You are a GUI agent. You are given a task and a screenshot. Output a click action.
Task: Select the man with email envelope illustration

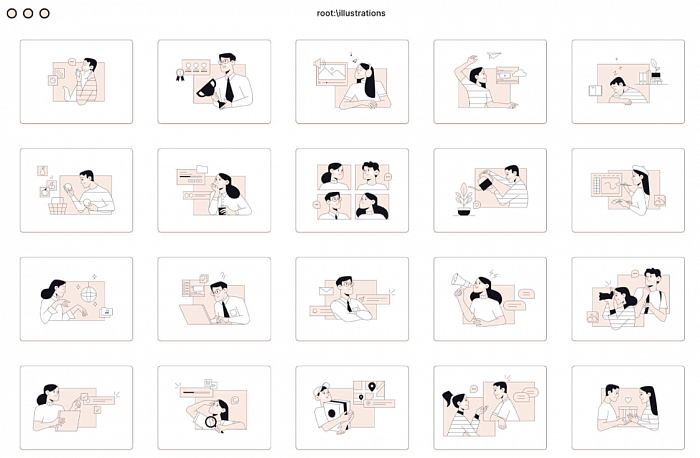pos(352,299)
